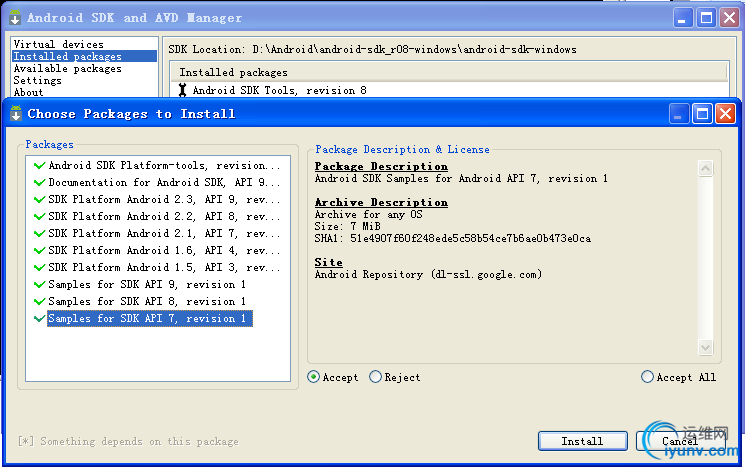
Task: Click checkmark icon of SDK Platform Android 2.2
Action: click(x=39, y=217)
